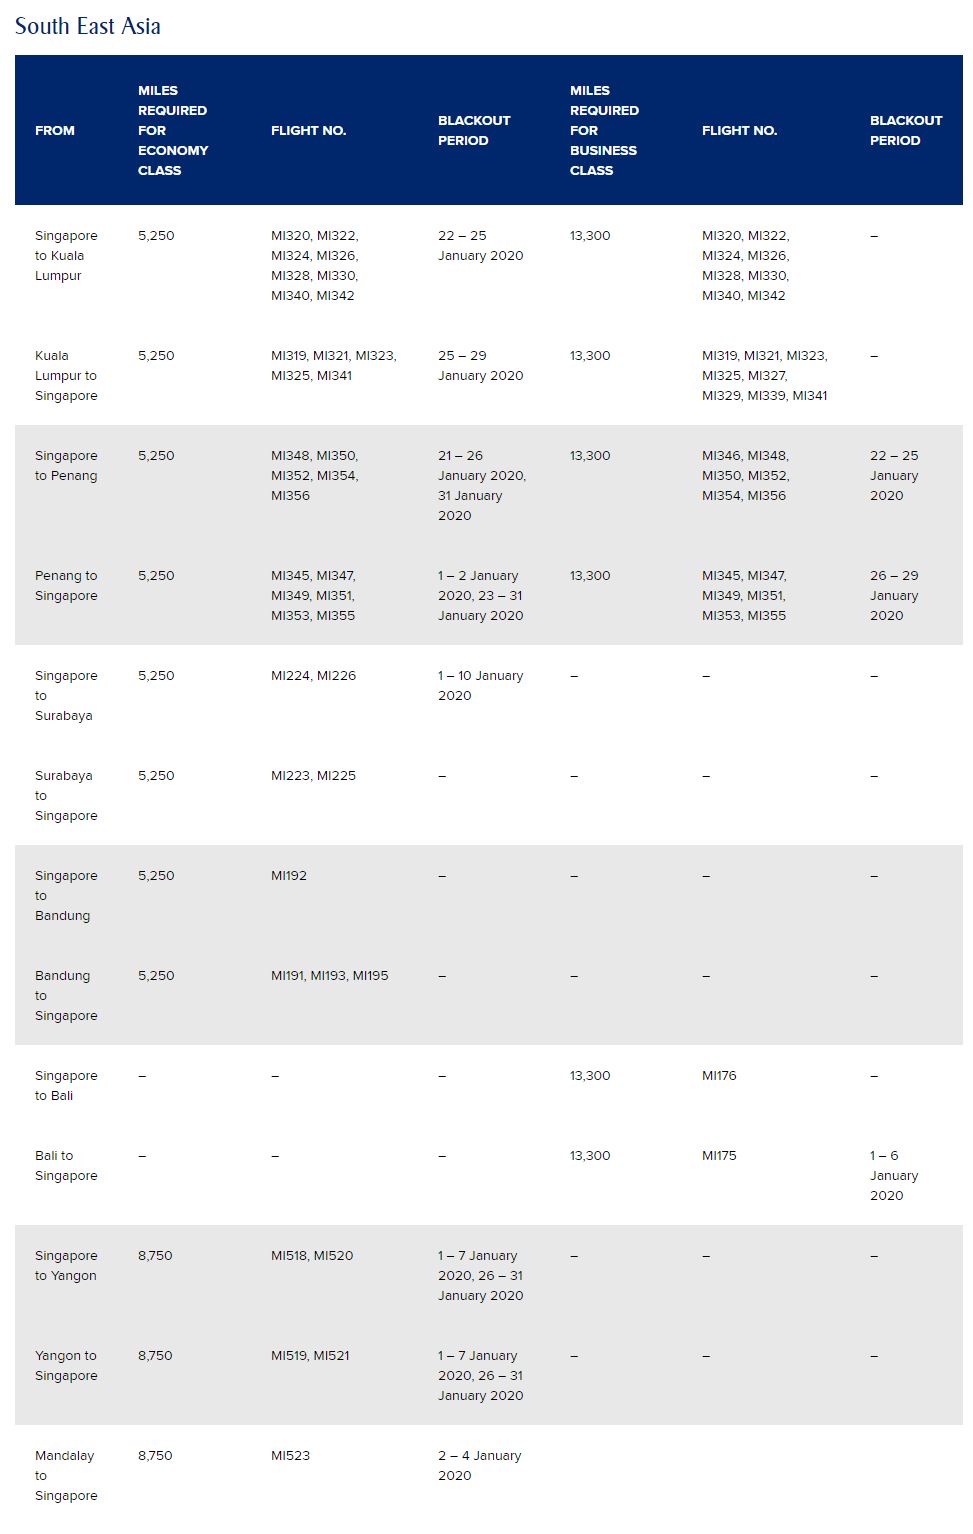Click the 1 – 6 January 2020 blackout cell

893,1175
